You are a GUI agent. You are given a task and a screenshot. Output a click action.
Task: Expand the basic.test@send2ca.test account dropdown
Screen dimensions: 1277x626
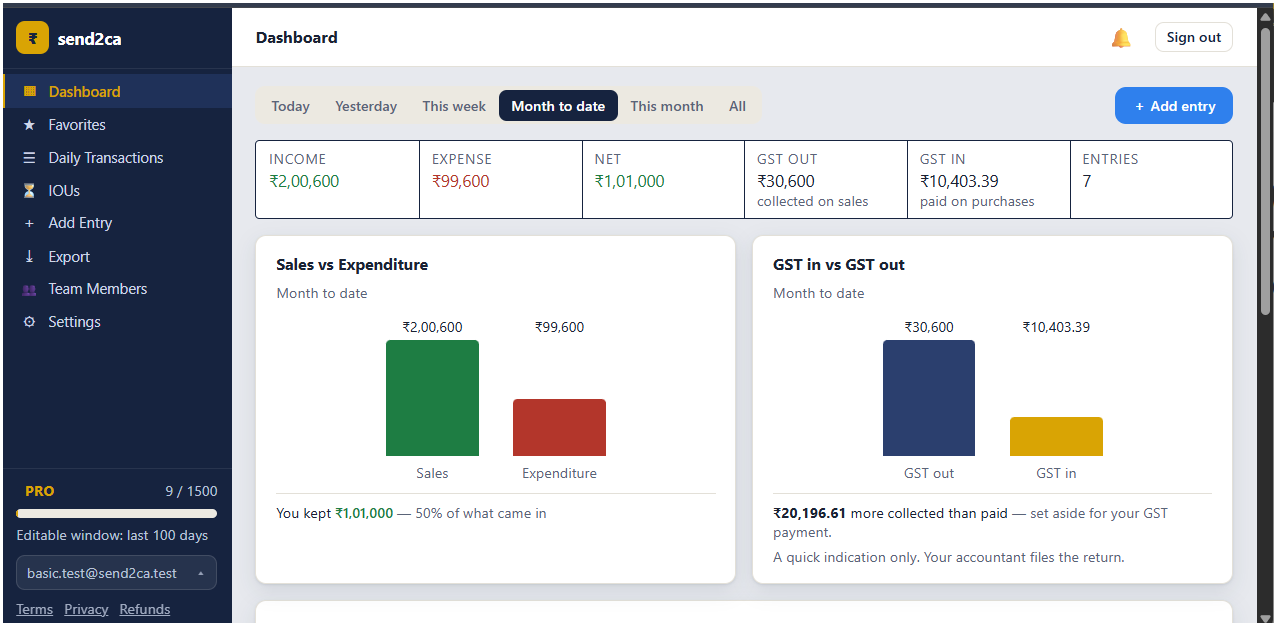click(116, 573)
